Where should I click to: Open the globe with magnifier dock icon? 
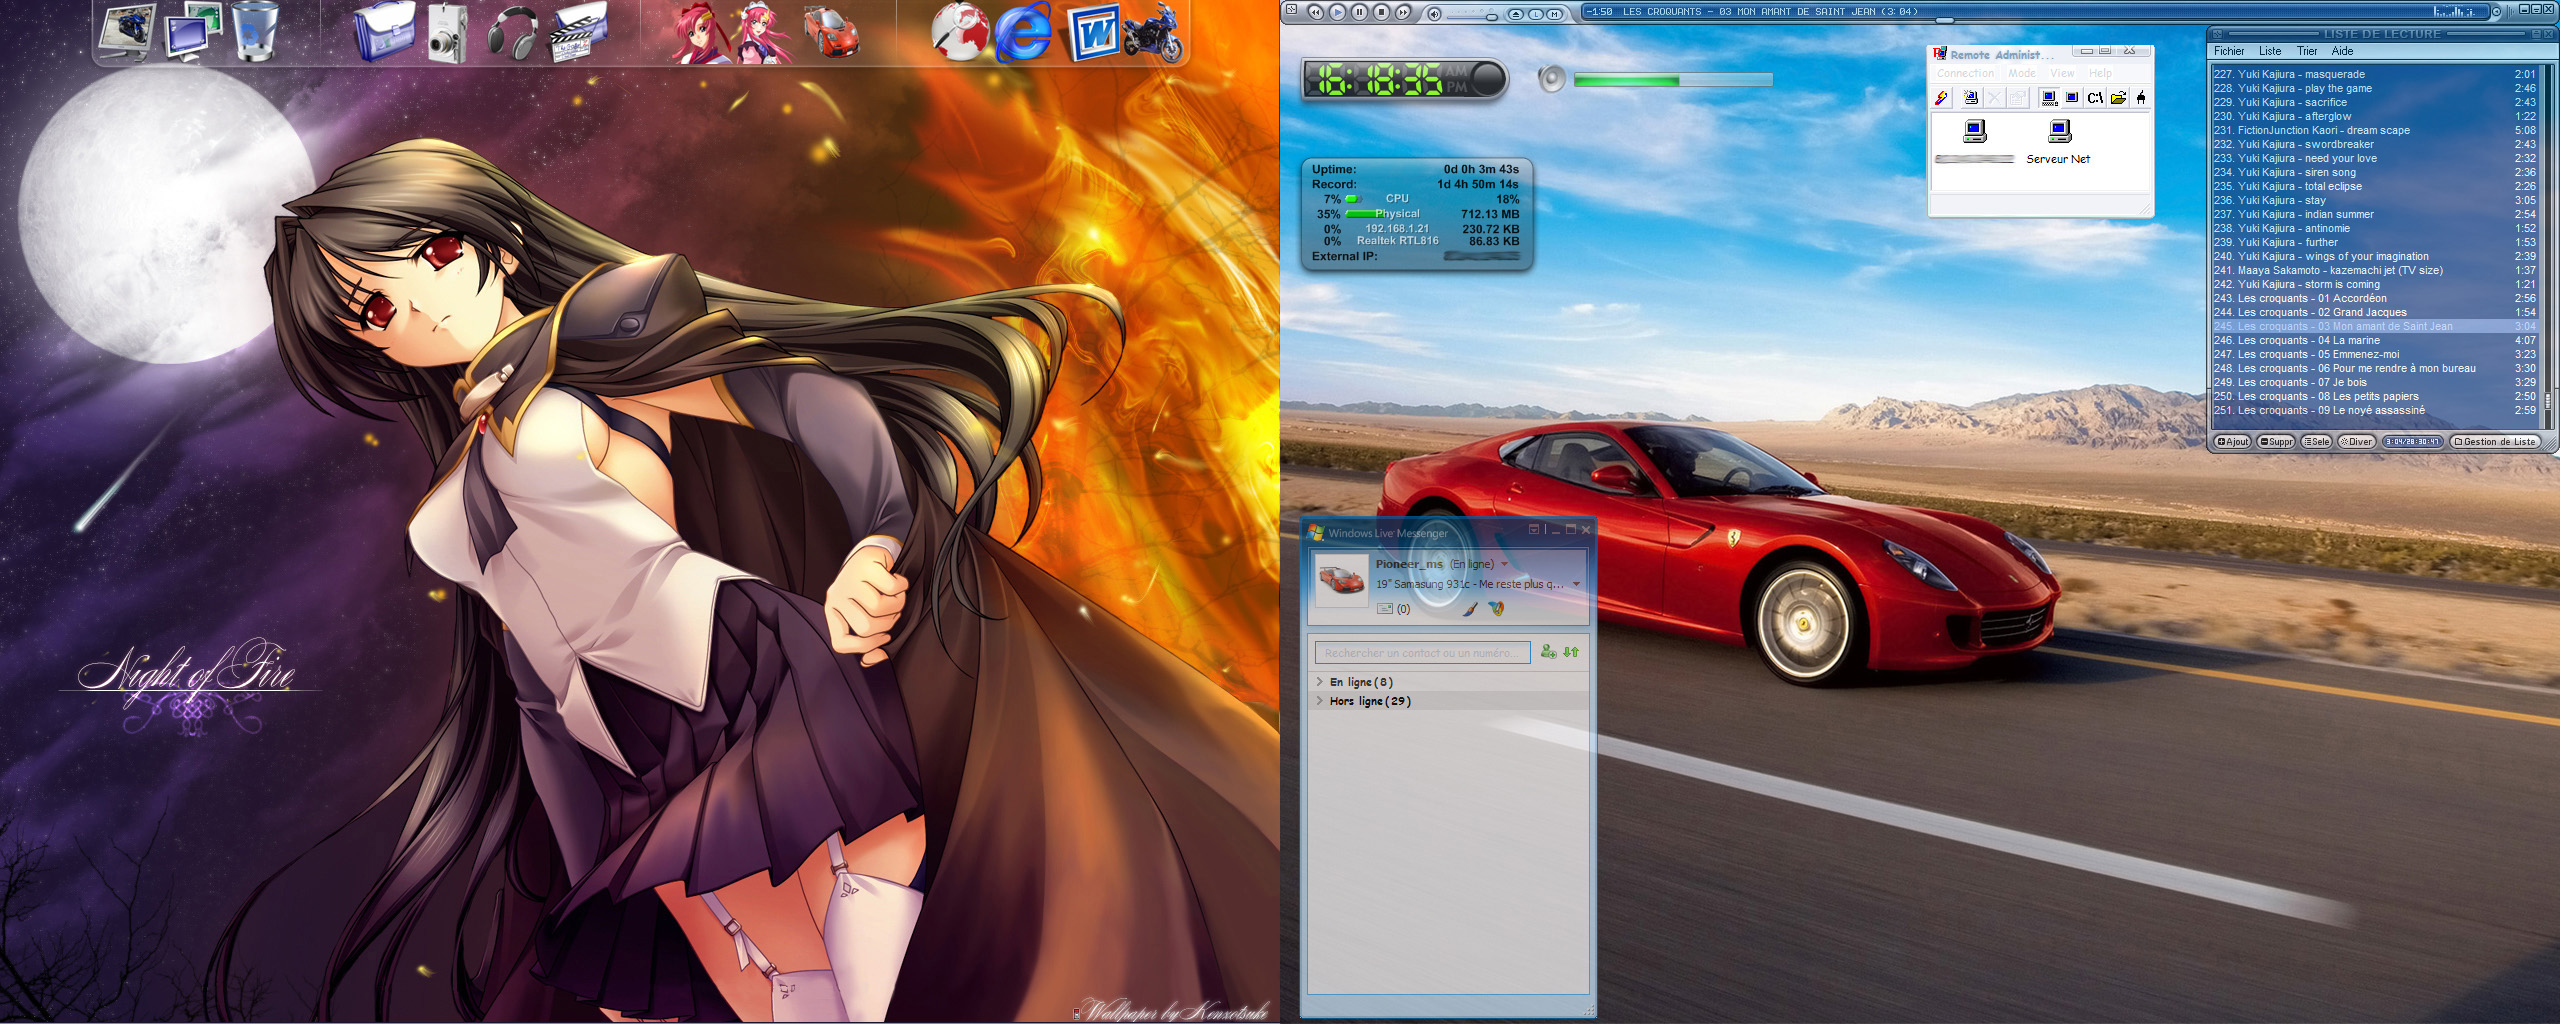tap(960, 32)
